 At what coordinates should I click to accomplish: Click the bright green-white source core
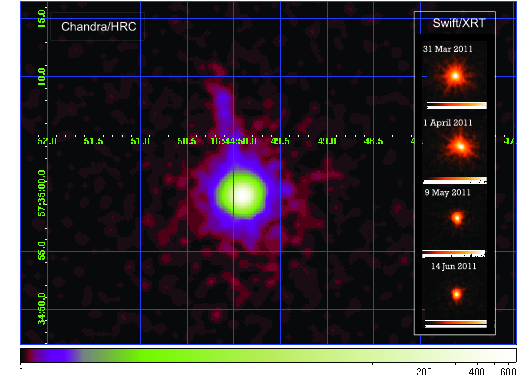[241, 194]
